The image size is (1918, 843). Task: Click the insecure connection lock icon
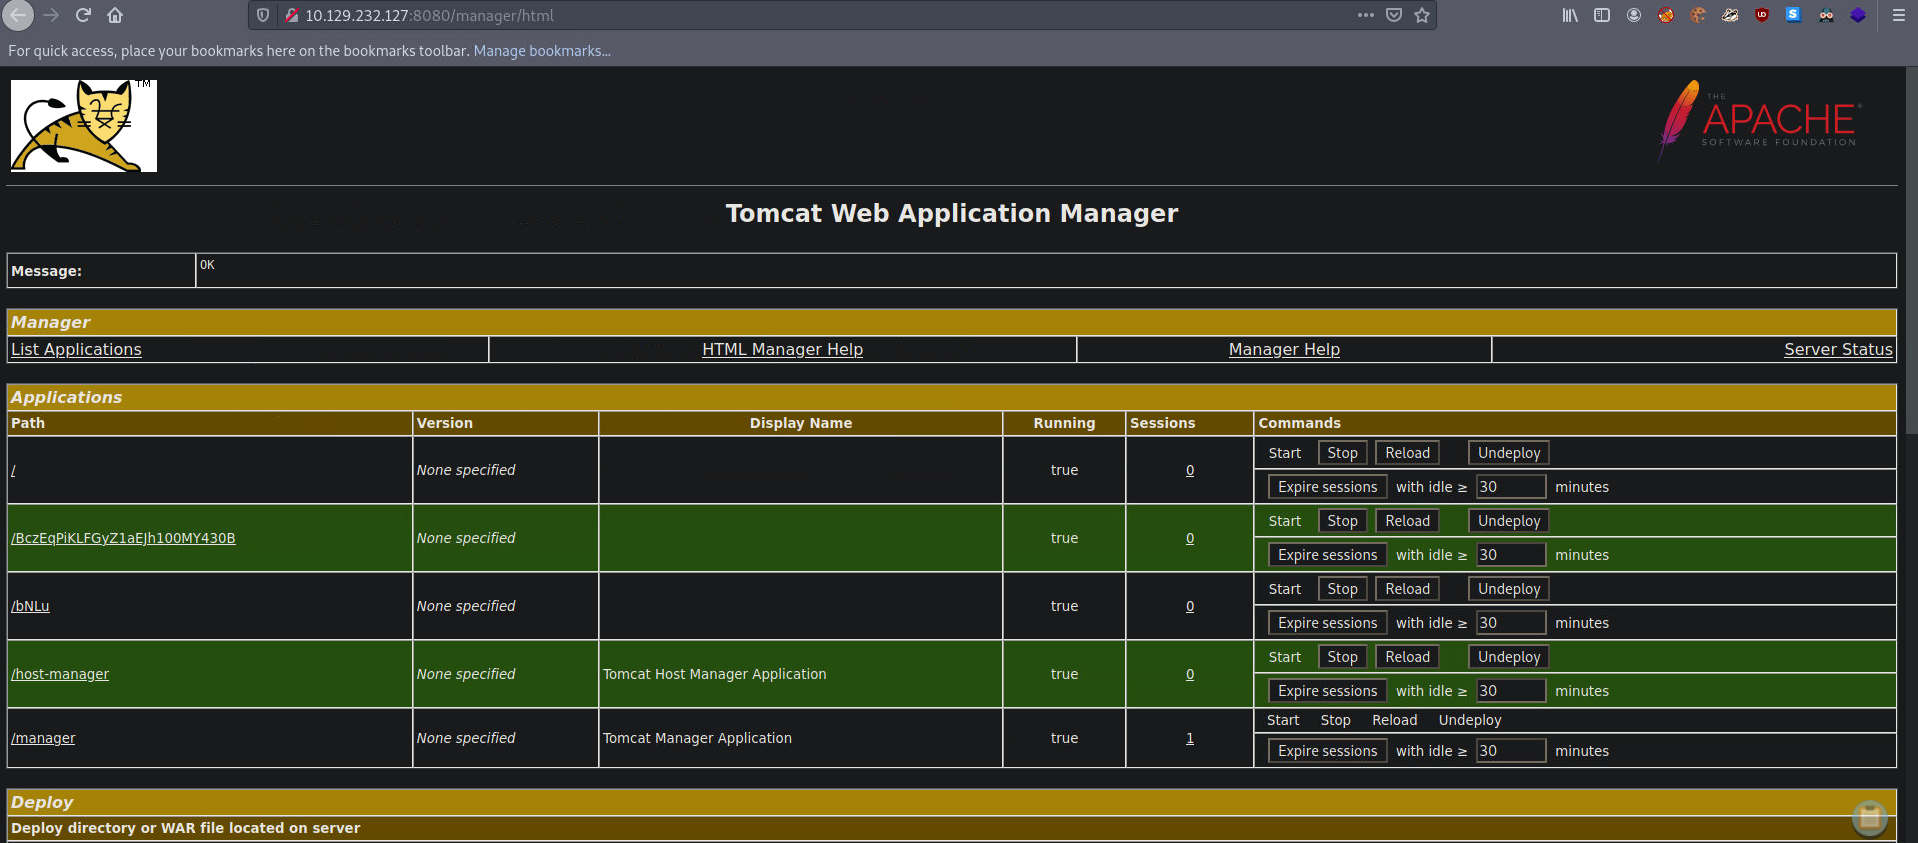(x=291, y=15)
